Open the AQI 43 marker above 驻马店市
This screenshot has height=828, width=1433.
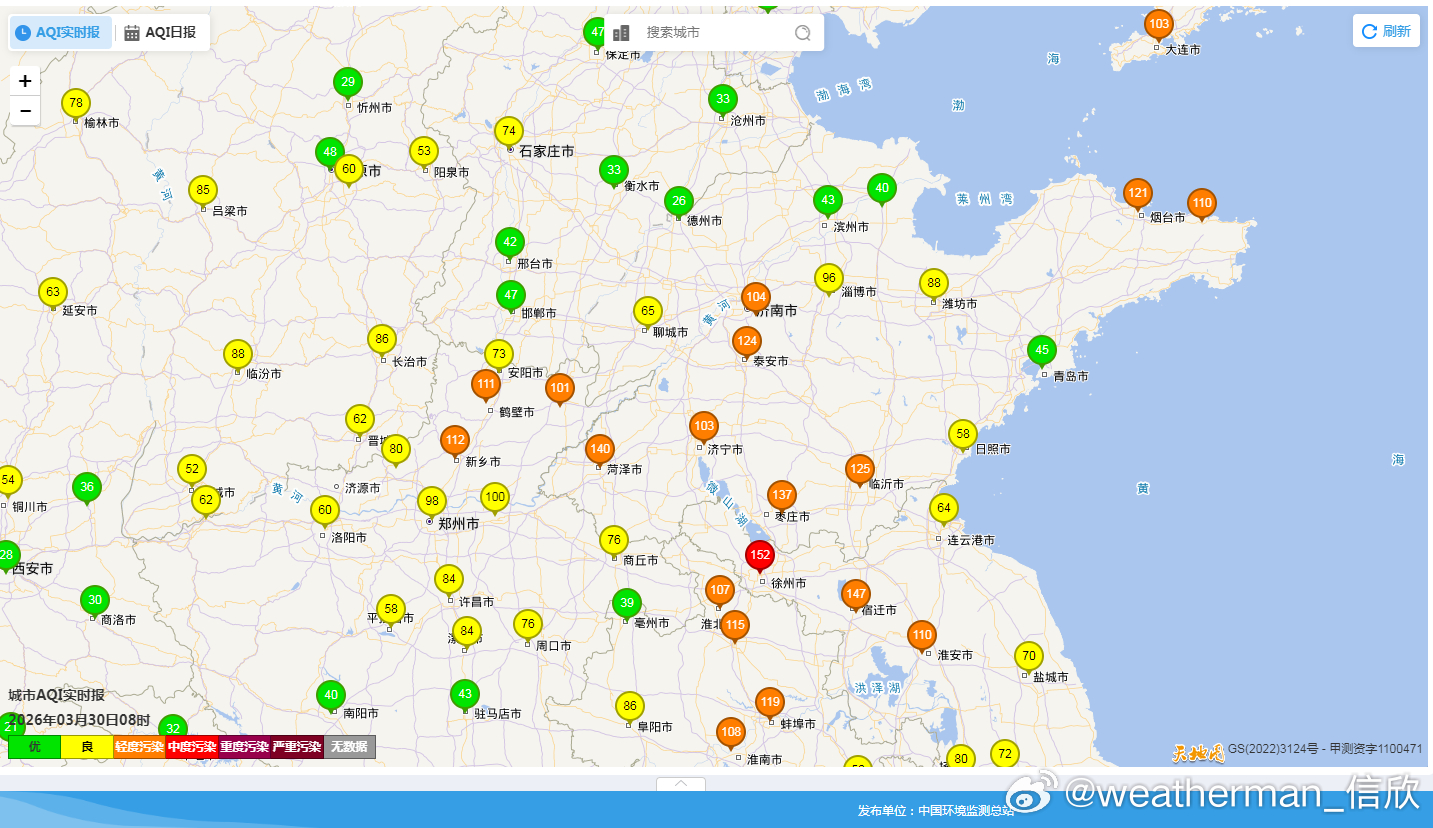pos(464,693)
